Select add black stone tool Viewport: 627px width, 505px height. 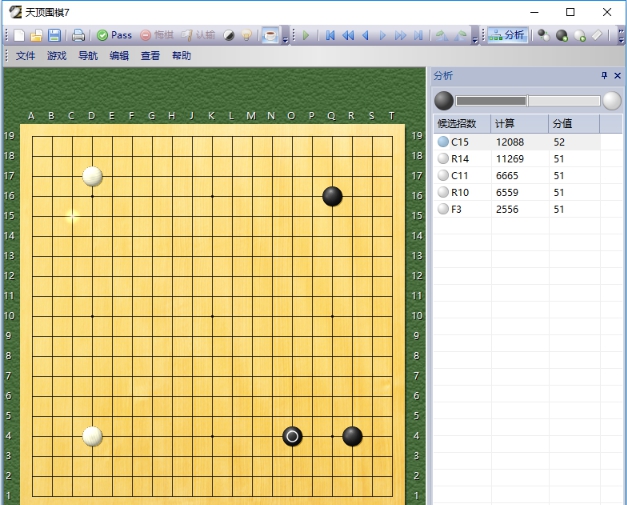tap(562, 36)
